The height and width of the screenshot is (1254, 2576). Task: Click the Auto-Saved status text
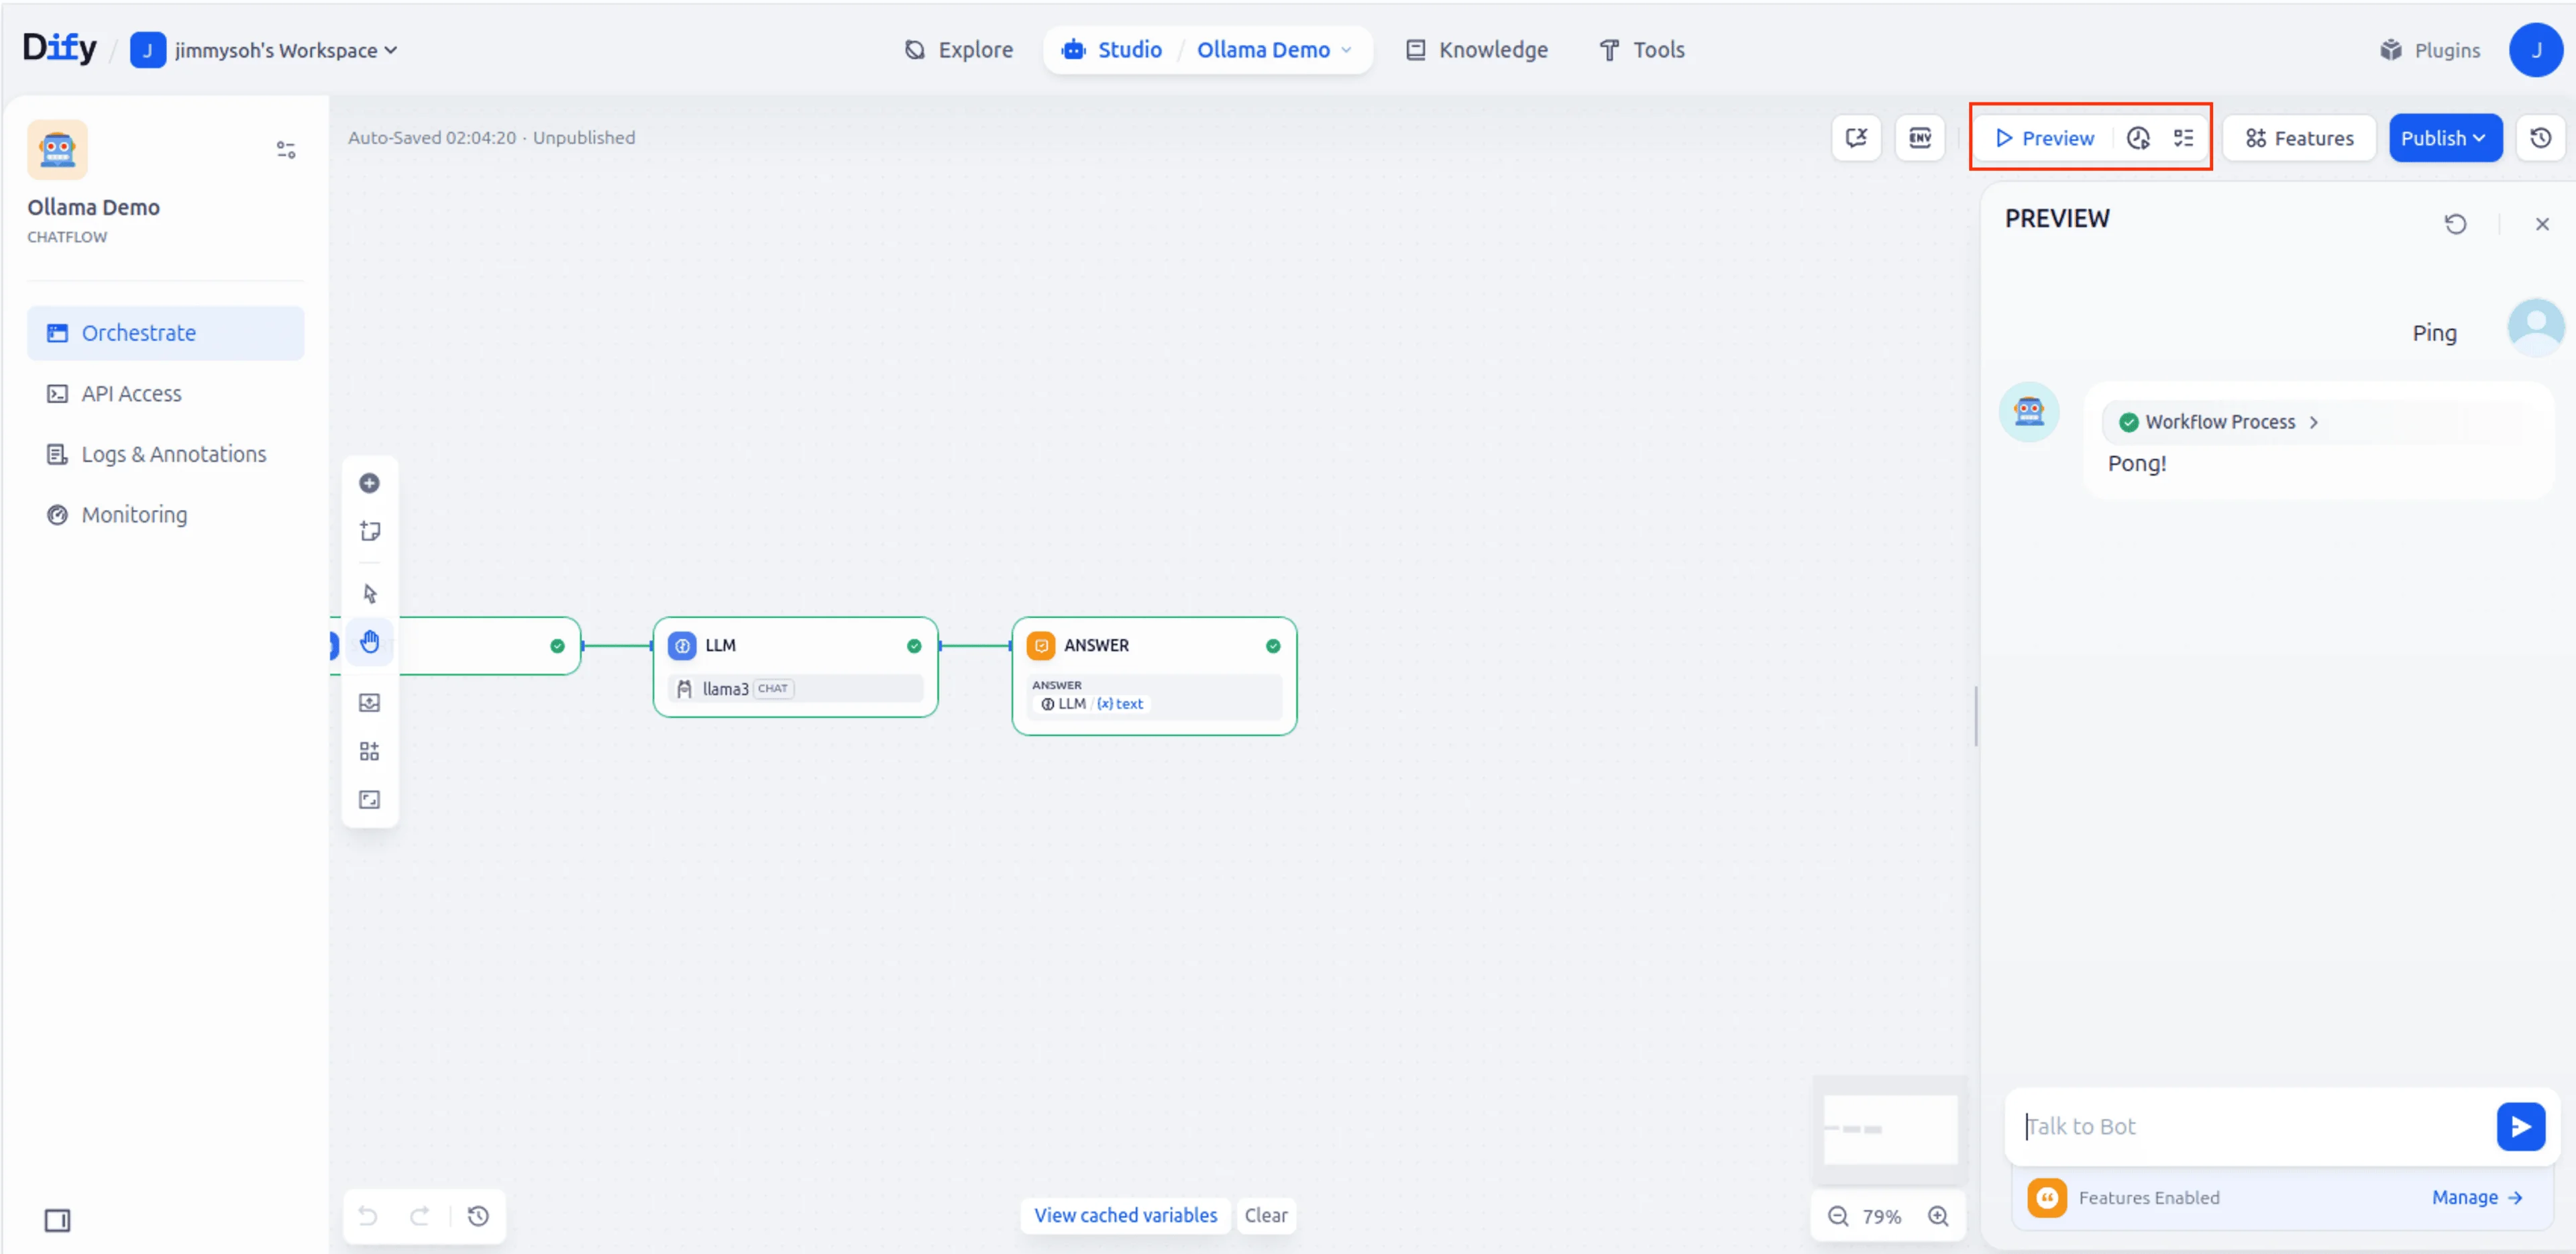coord(491,138)
